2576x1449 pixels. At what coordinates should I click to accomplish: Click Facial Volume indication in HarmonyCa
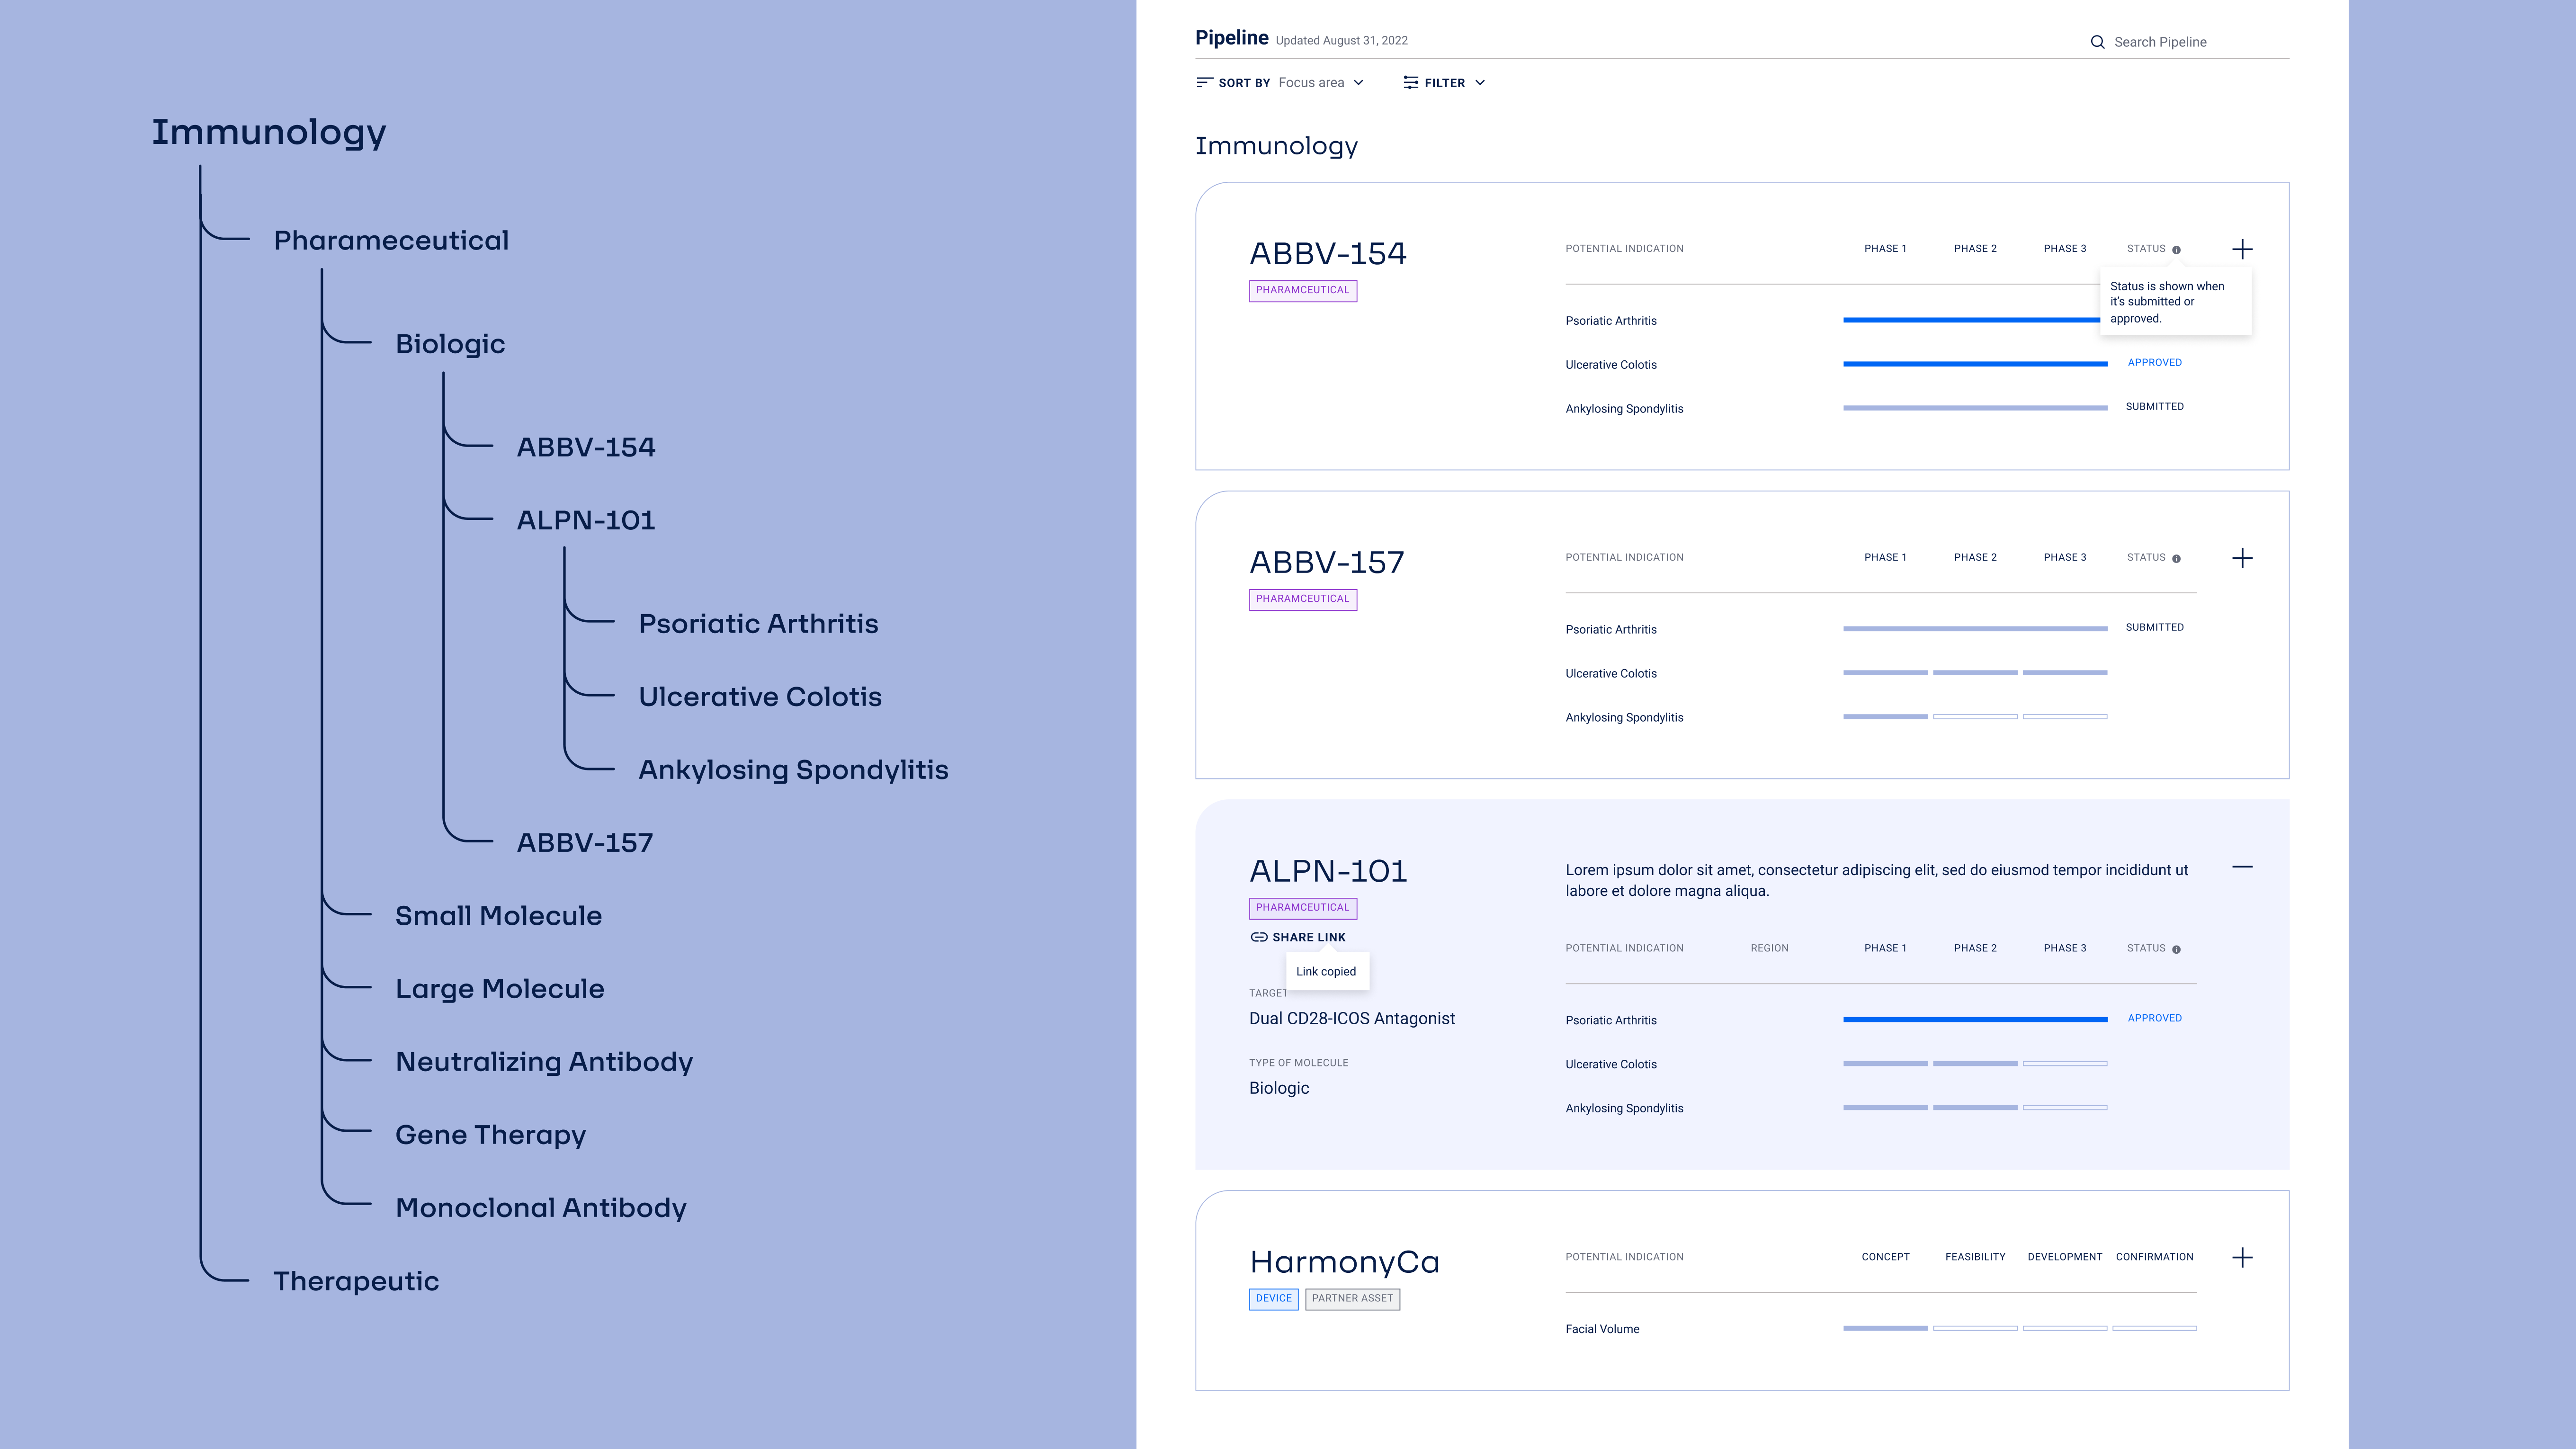tap(1602, 1329)
